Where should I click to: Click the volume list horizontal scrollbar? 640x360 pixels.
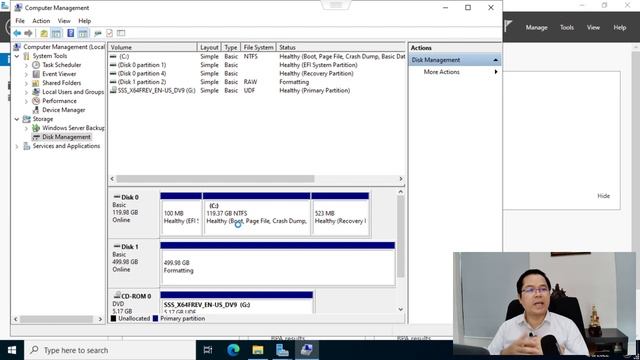[215, 179]
